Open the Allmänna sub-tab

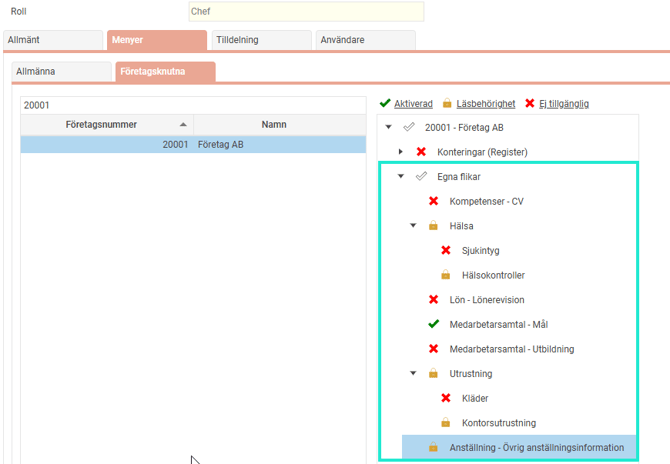pyautogui.click(x=60, y=72)
